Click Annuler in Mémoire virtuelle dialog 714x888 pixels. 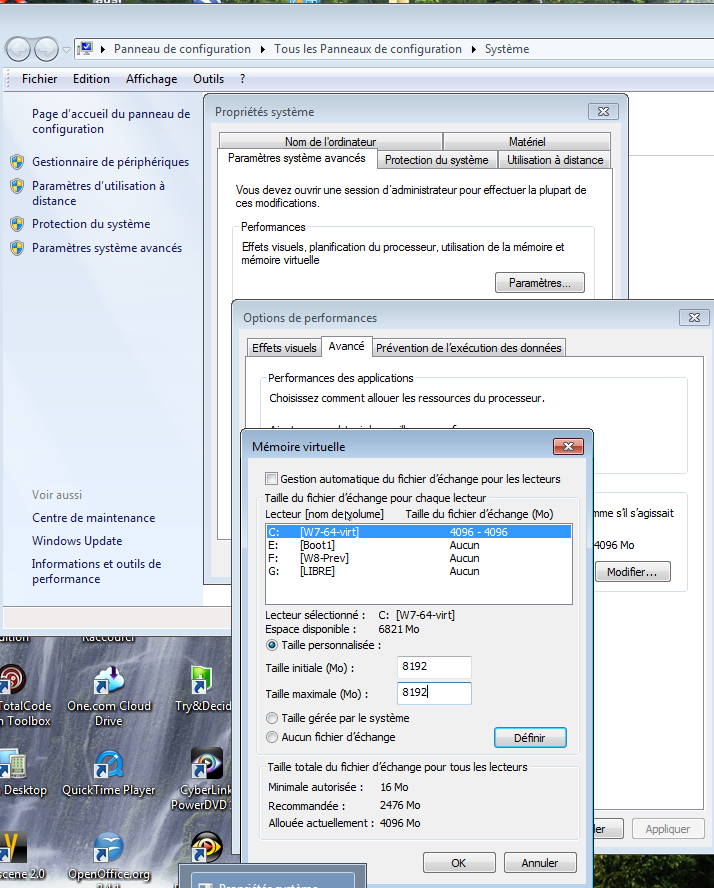540,863
